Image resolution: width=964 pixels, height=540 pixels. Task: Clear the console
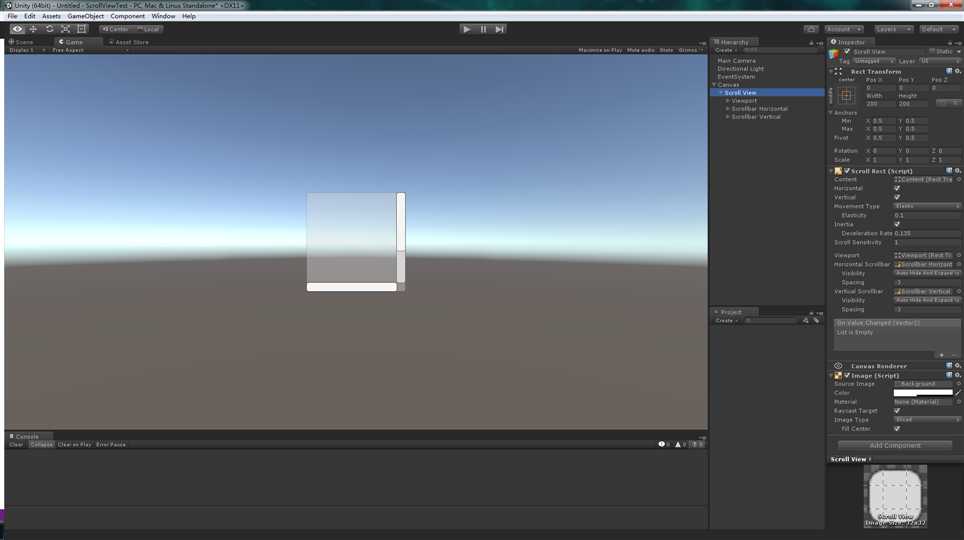pyautogui.click(x=16, y=445)
